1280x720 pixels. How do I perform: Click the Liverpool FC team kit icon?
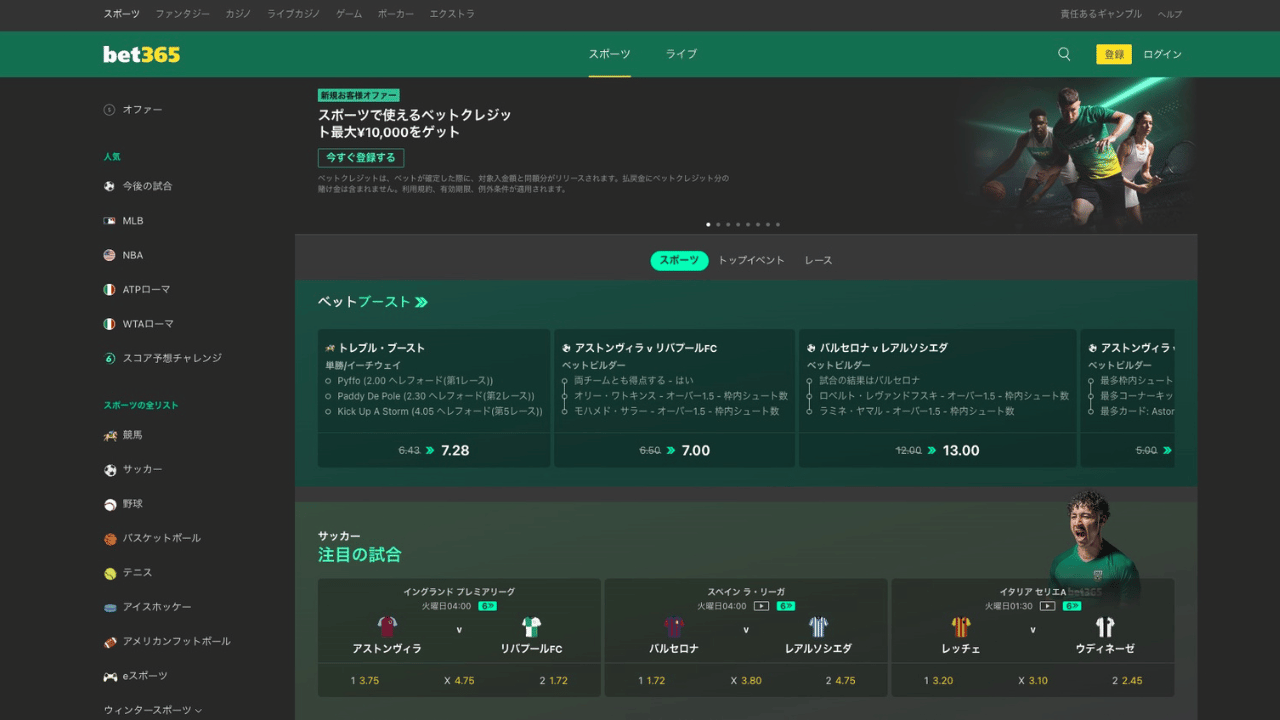(531, 627)
